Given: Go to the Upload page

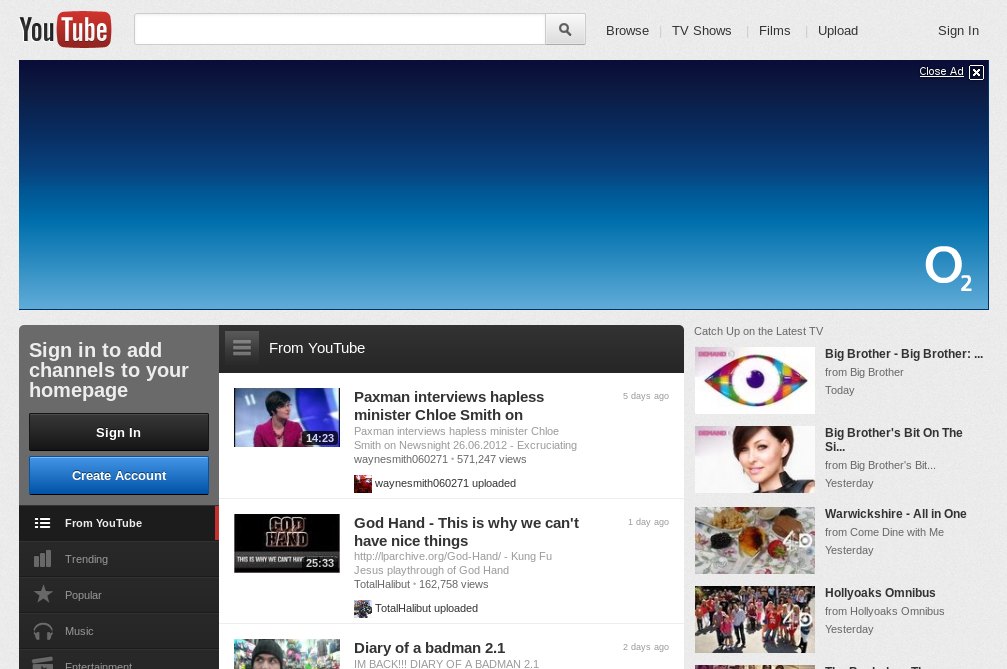Looking at the screenshot, I should click(x=837, y=31).
